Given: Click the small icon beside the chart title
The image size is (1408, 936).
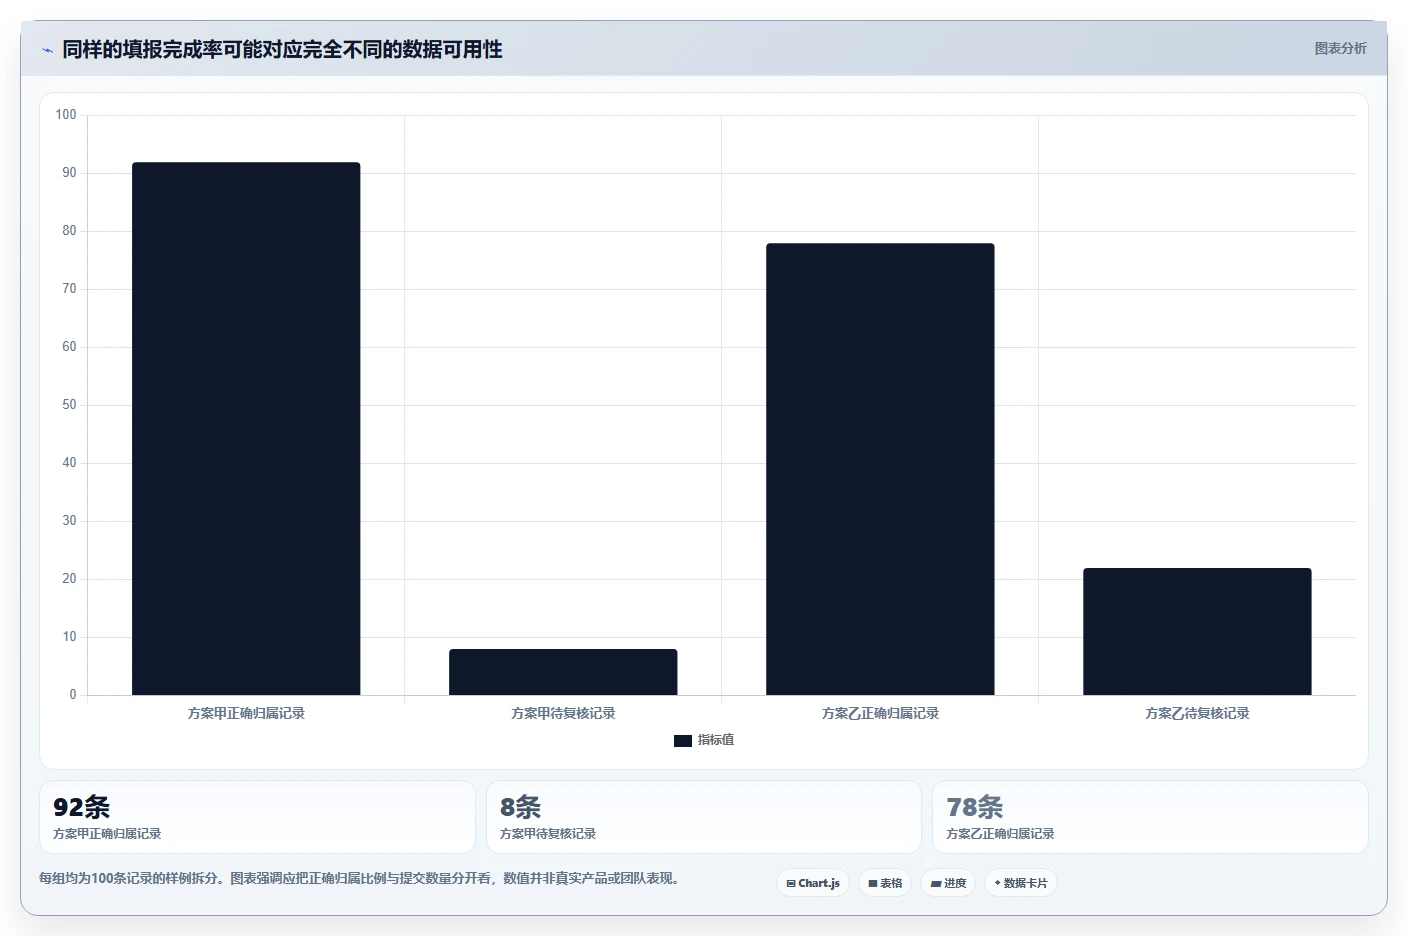Looking at the screenshot, I should pyautogui.click(x=47, y=50).
